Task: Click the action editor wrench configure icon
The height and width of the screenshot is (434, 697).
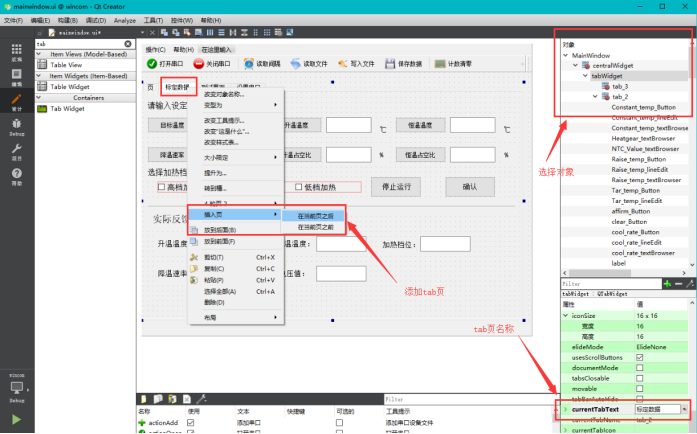Action: click(201, 399)
